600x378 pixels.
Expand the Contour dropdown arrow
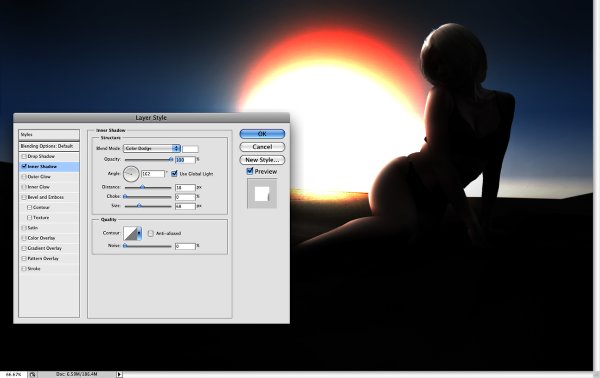coord(139,233)
